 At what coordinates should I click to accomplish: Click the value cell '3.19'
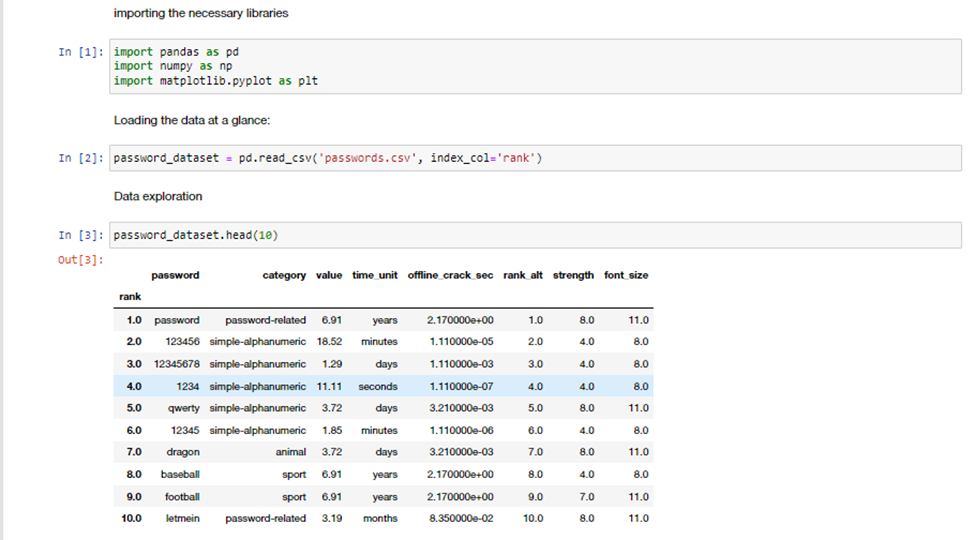[x=332, y=518]
